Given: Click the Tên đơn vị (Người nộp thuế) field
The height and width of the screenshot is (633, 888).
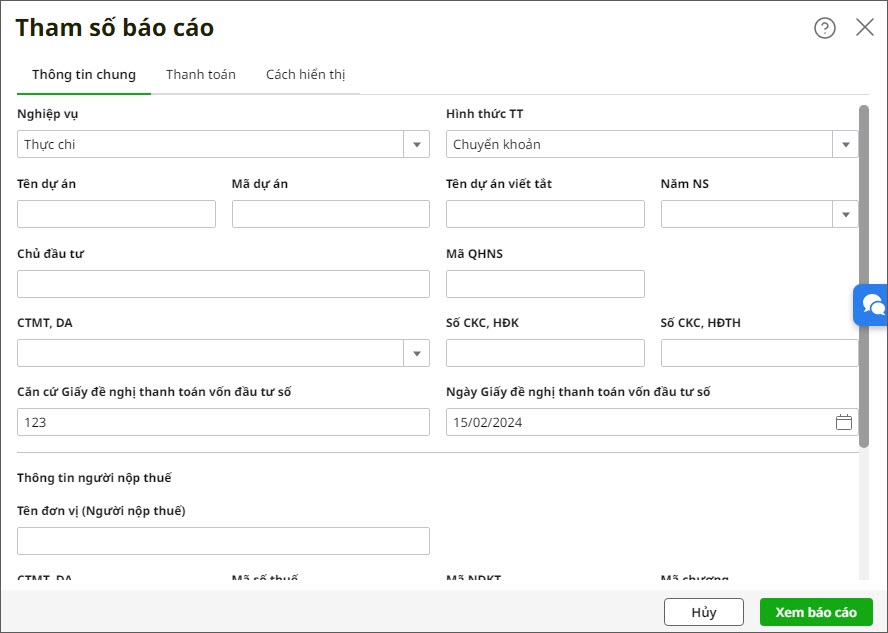Looking at the screenshot, I should point(223,541).
